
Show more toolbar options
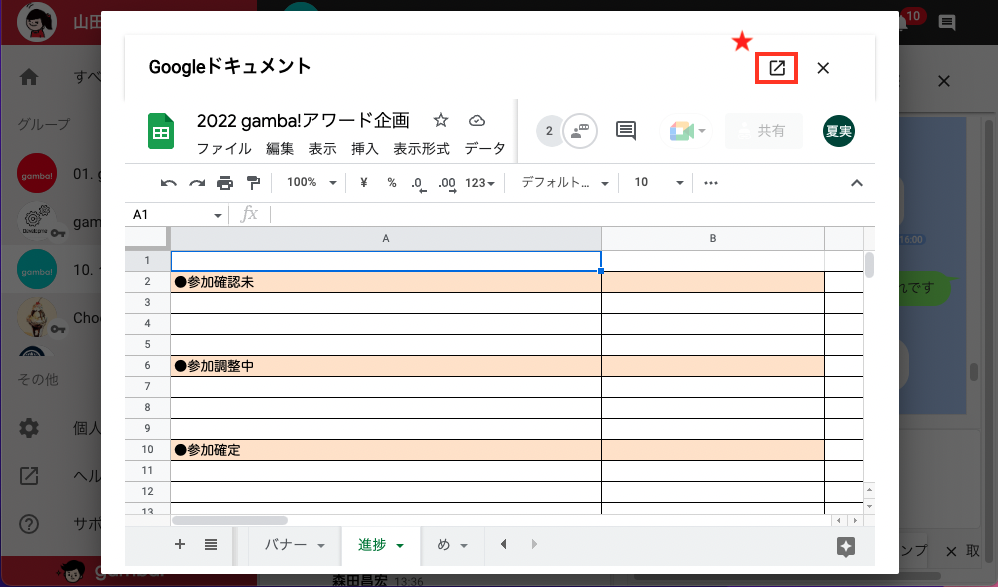[711, 183]
